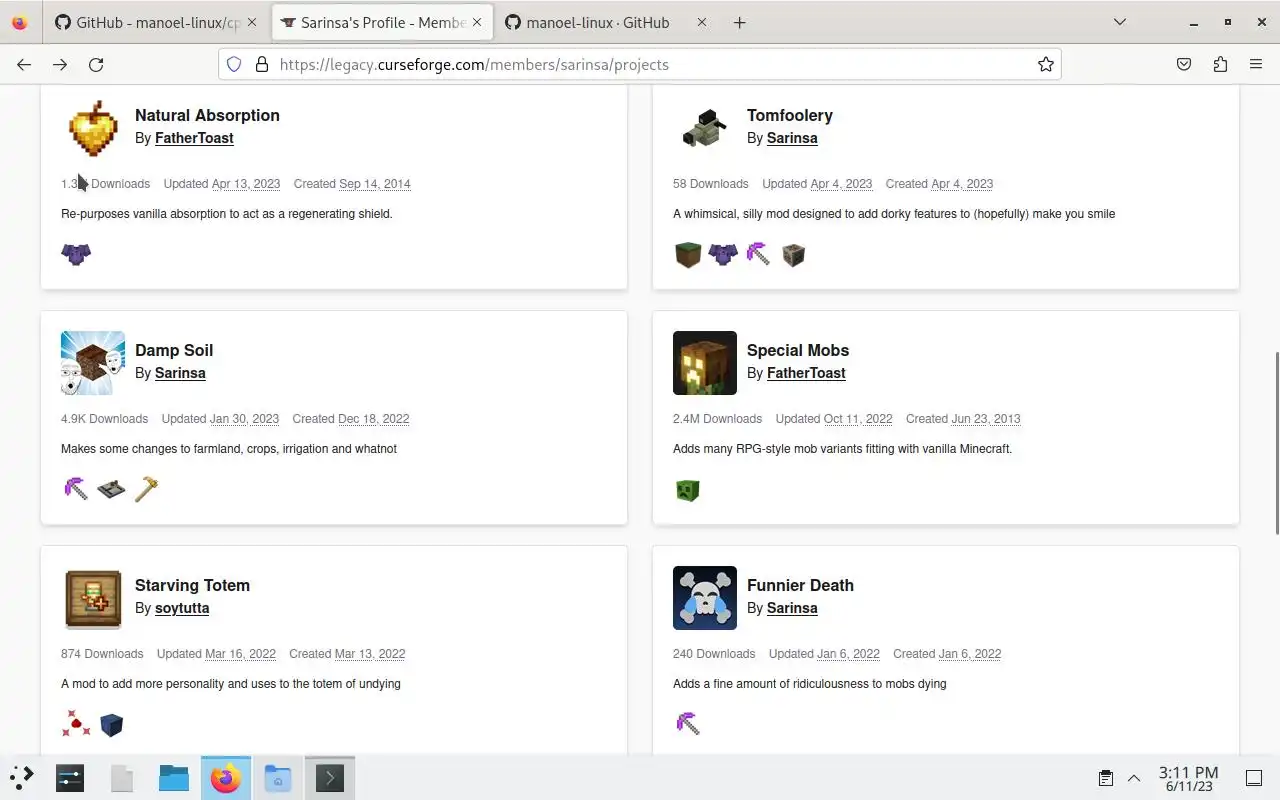Screen dimensions: 1280x800
Task: Open the clipboard tray icon
Action: 1106,778
